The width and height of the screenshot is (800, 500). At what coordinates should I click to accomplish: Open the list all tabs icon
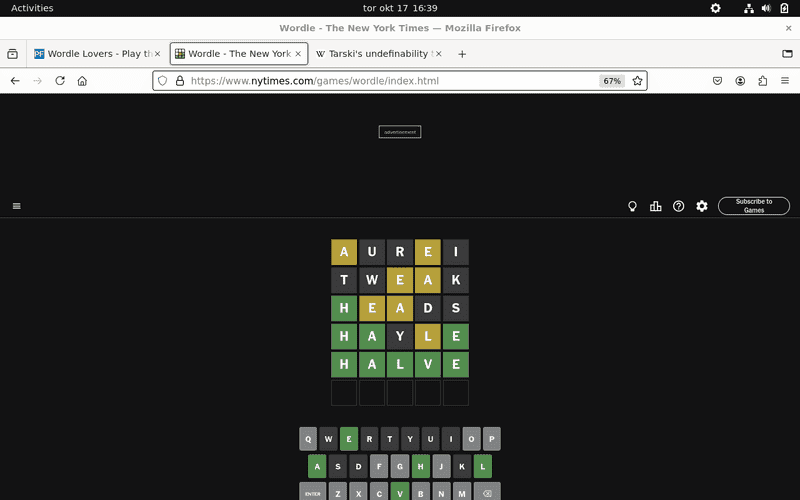point(787,54)
